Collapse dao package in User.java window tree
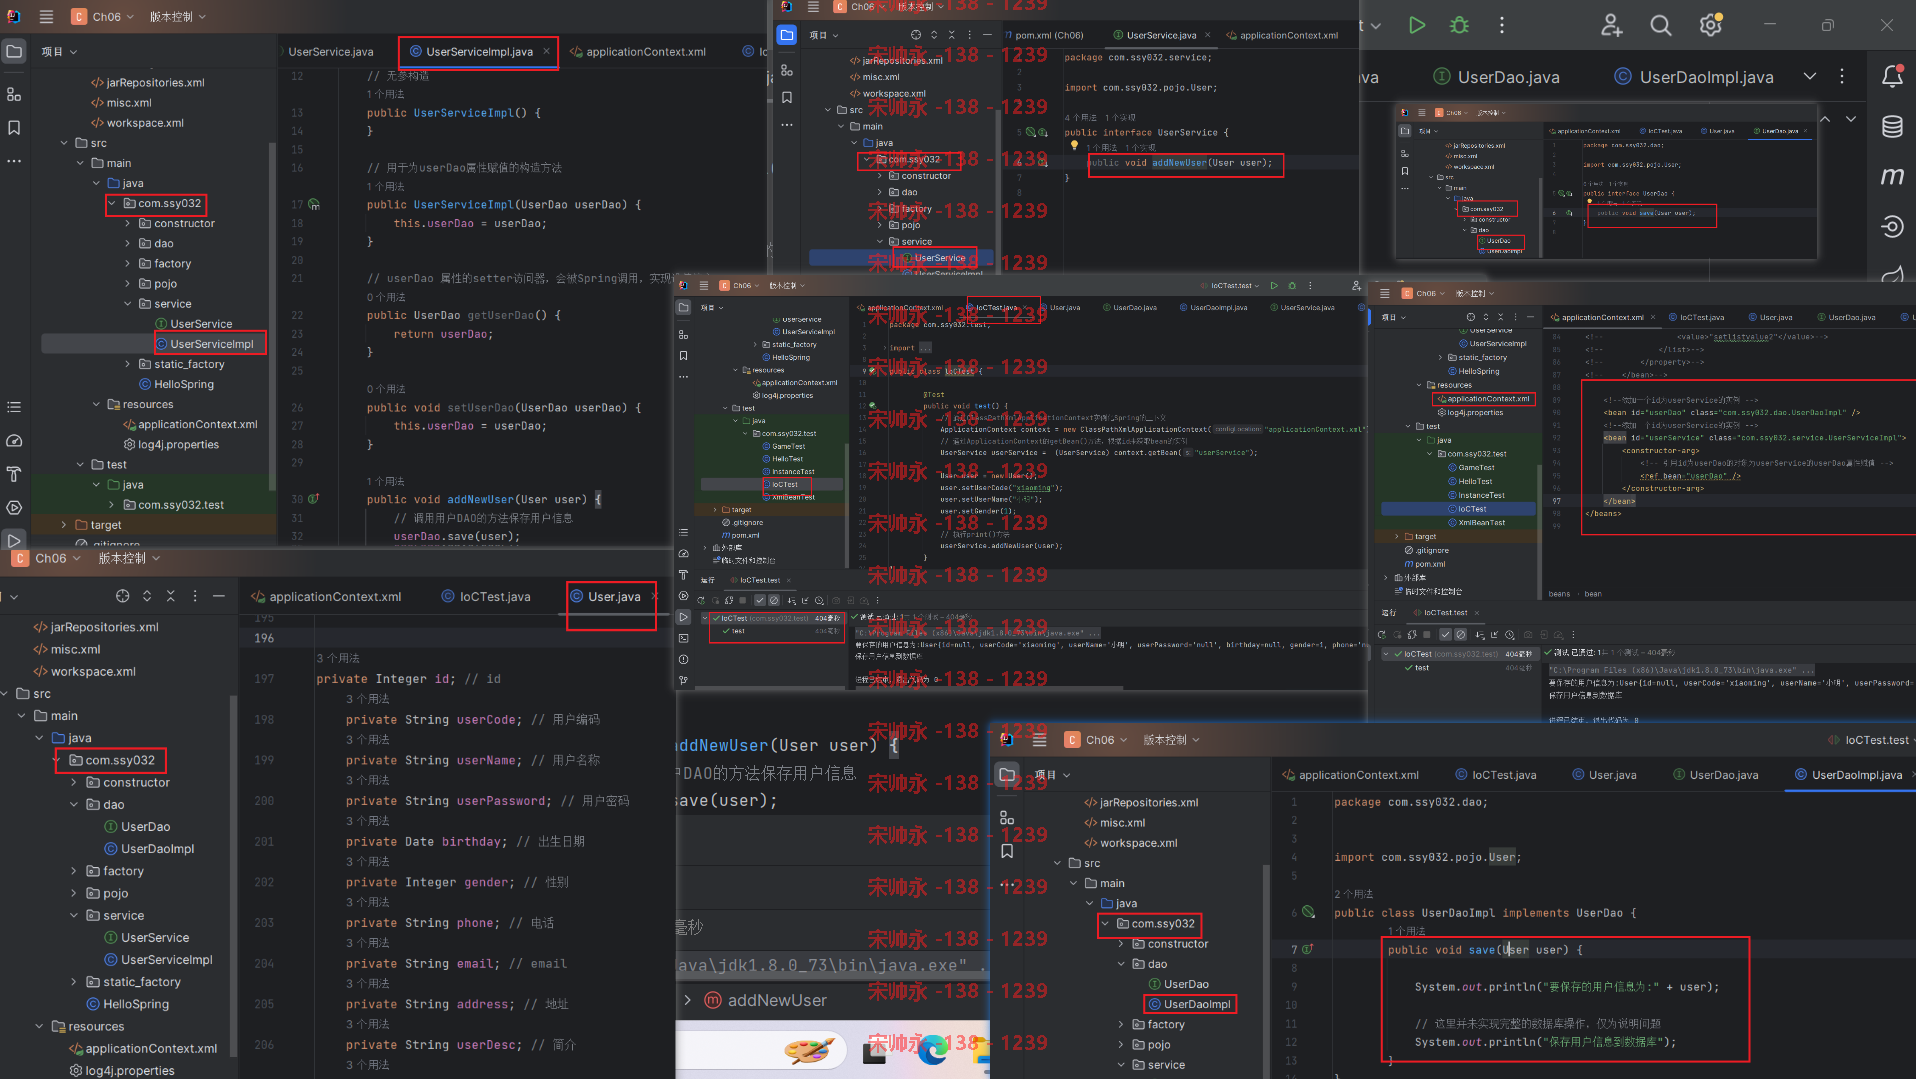Image resolution: width=1916 pixels, height=1079 pixels. tap(74, 804)
